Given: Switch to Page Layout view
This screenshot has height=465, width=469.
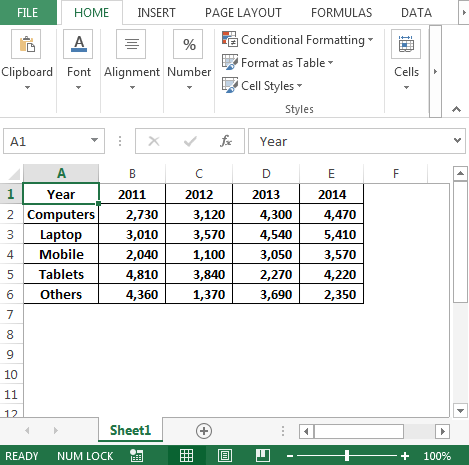Looking at the screenshot, I should [225, 456].
